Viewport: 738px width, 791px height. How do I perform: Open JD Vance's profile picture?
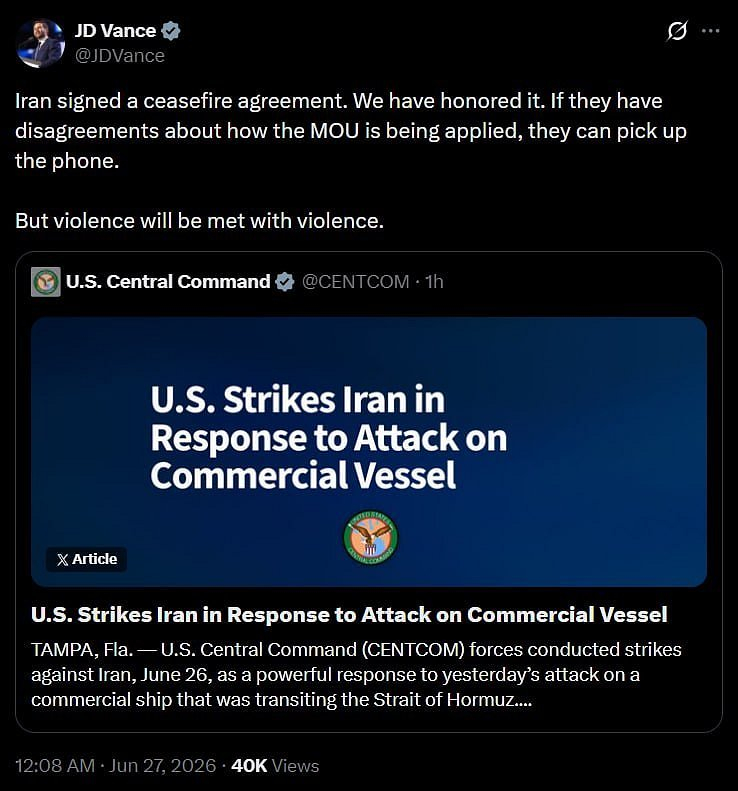click(40, 43)
